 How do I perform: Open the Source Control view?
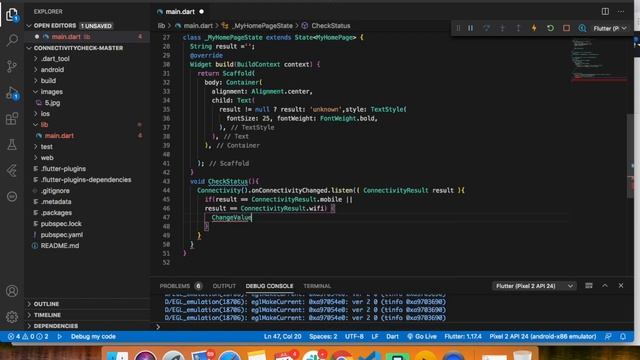point(12,66)
